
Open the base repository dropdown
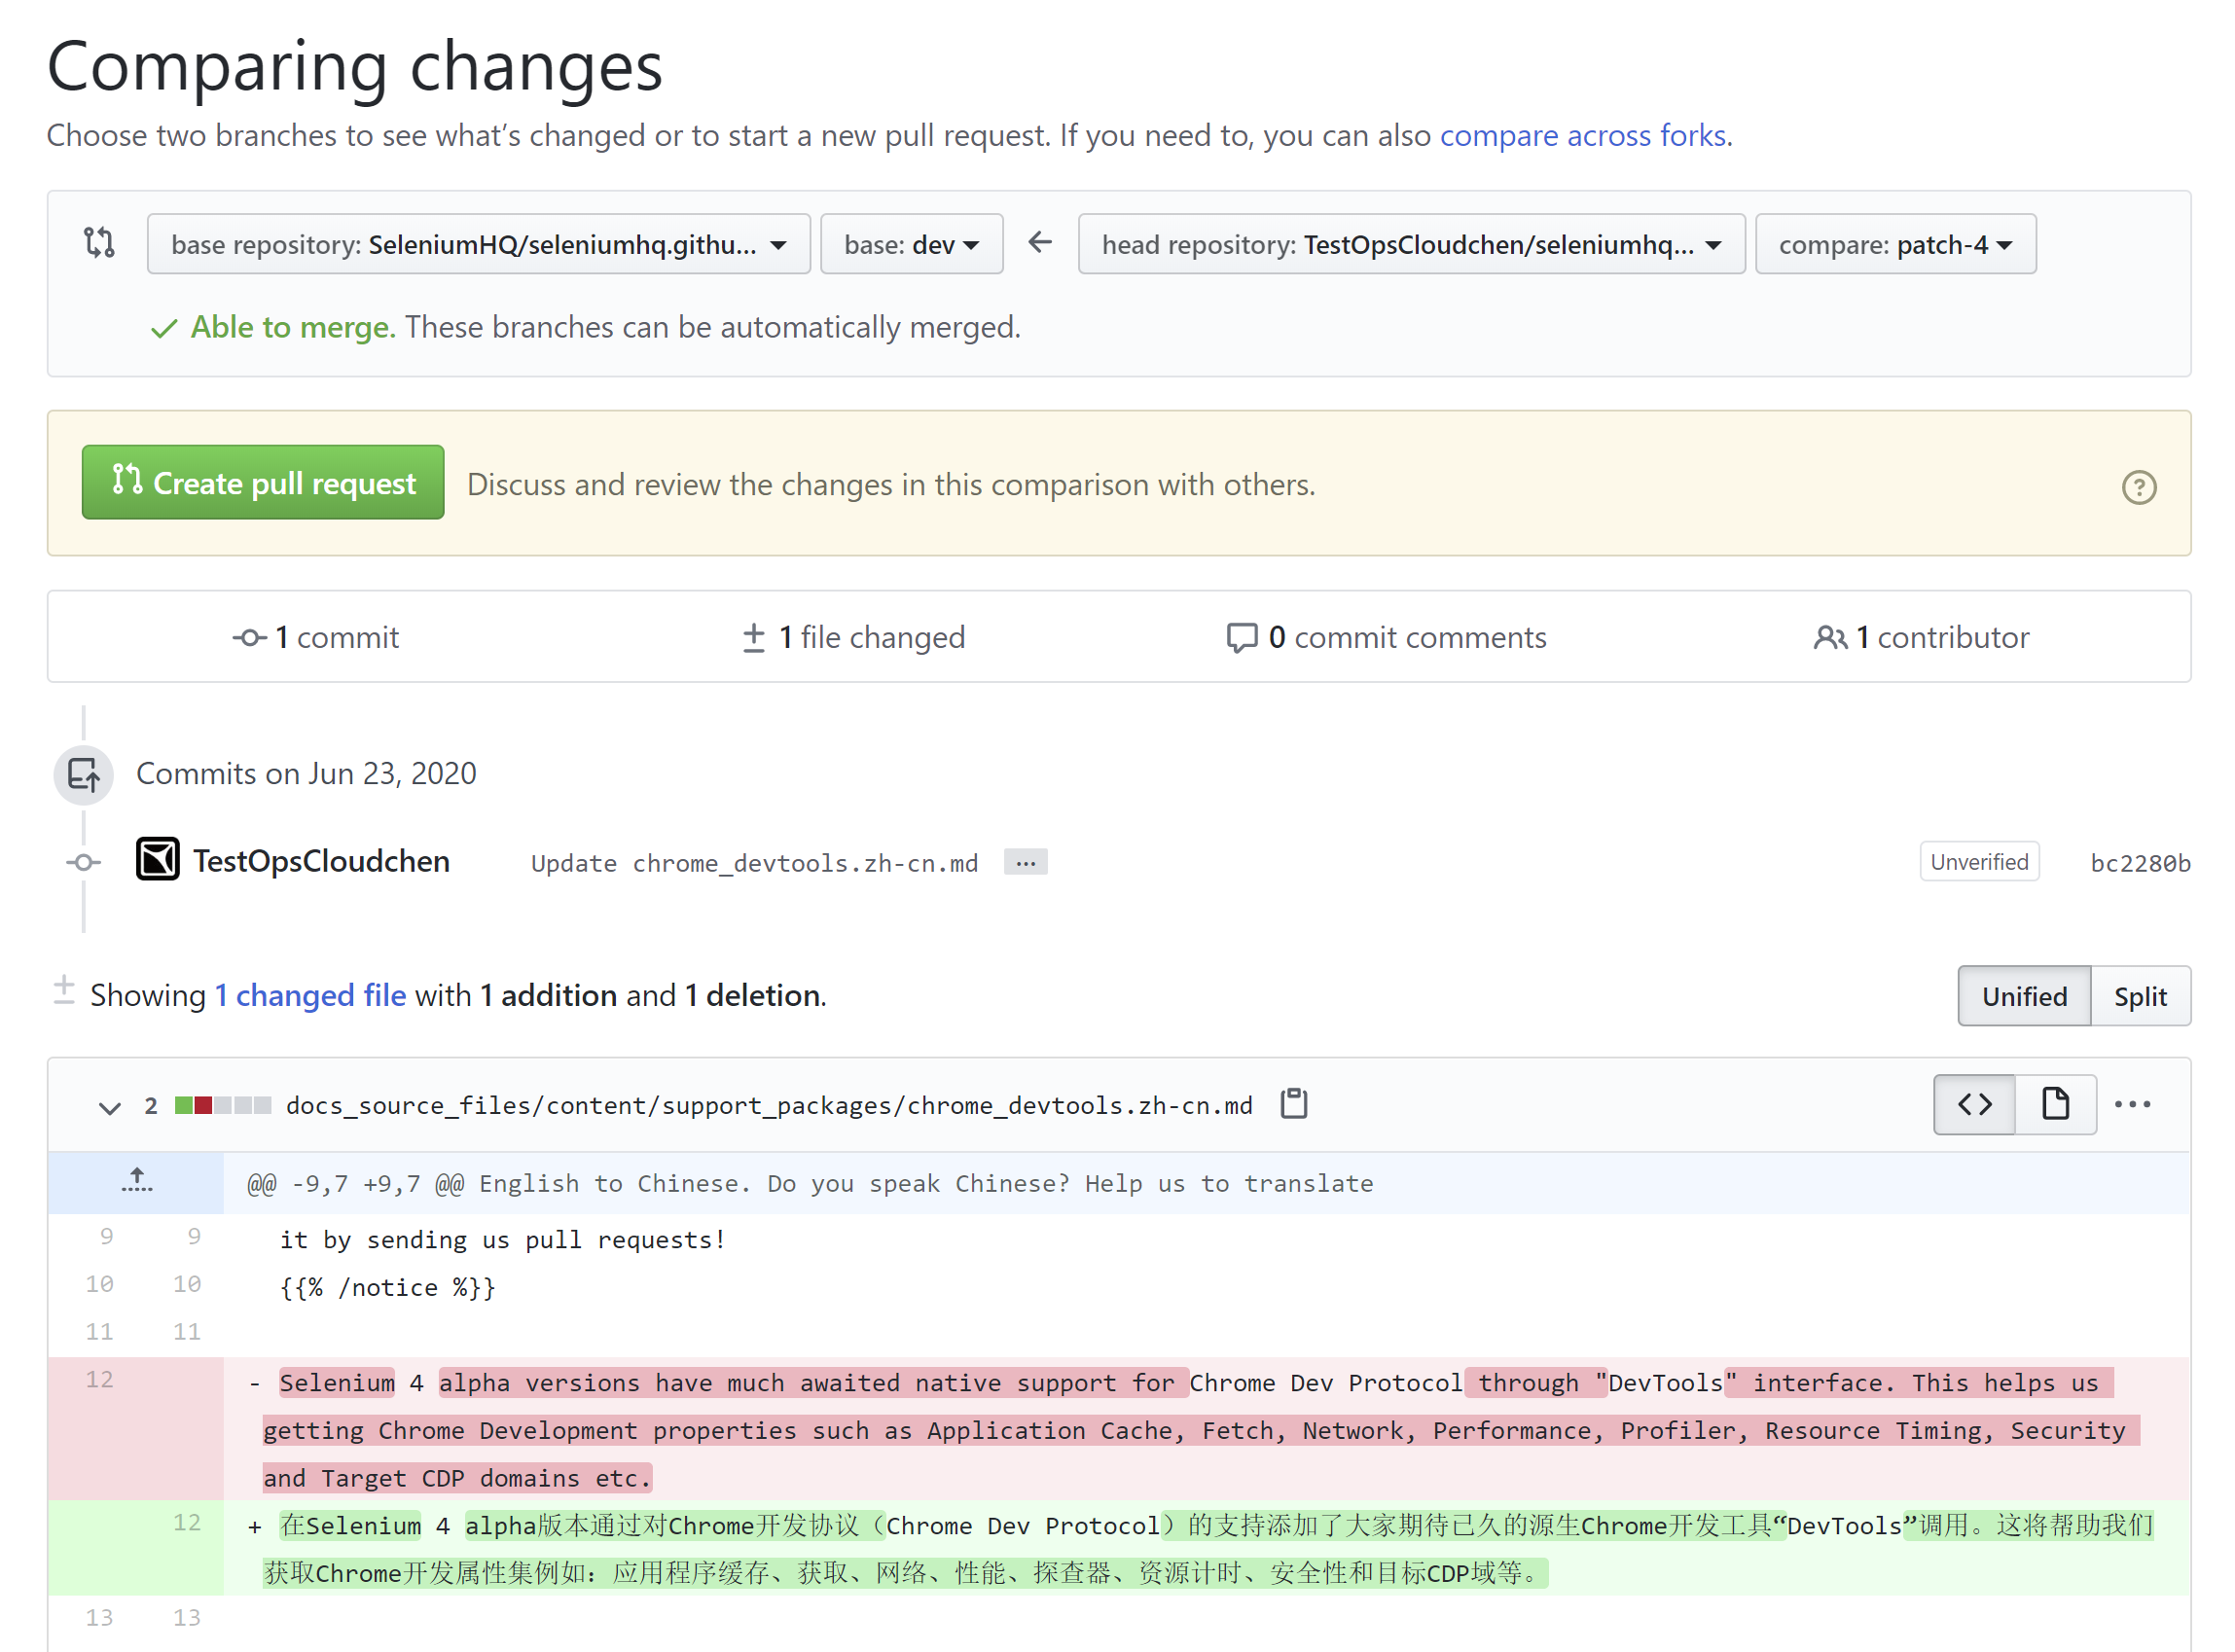478,244
